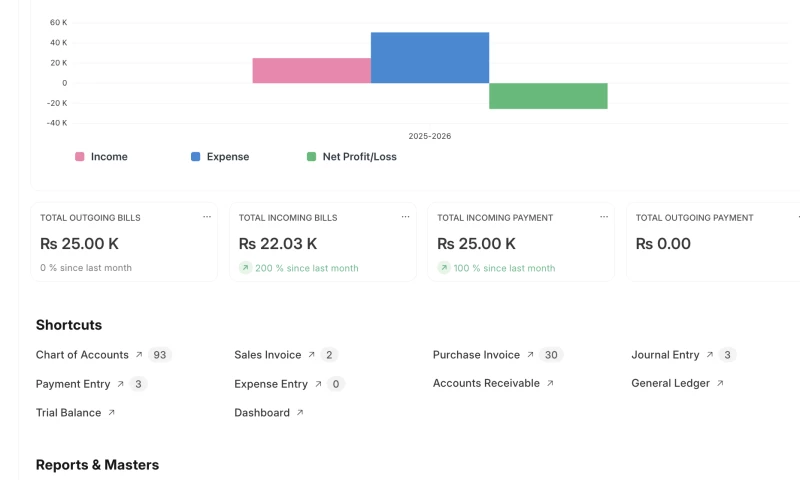Click the 100 % since last month text

click(504, 268)
